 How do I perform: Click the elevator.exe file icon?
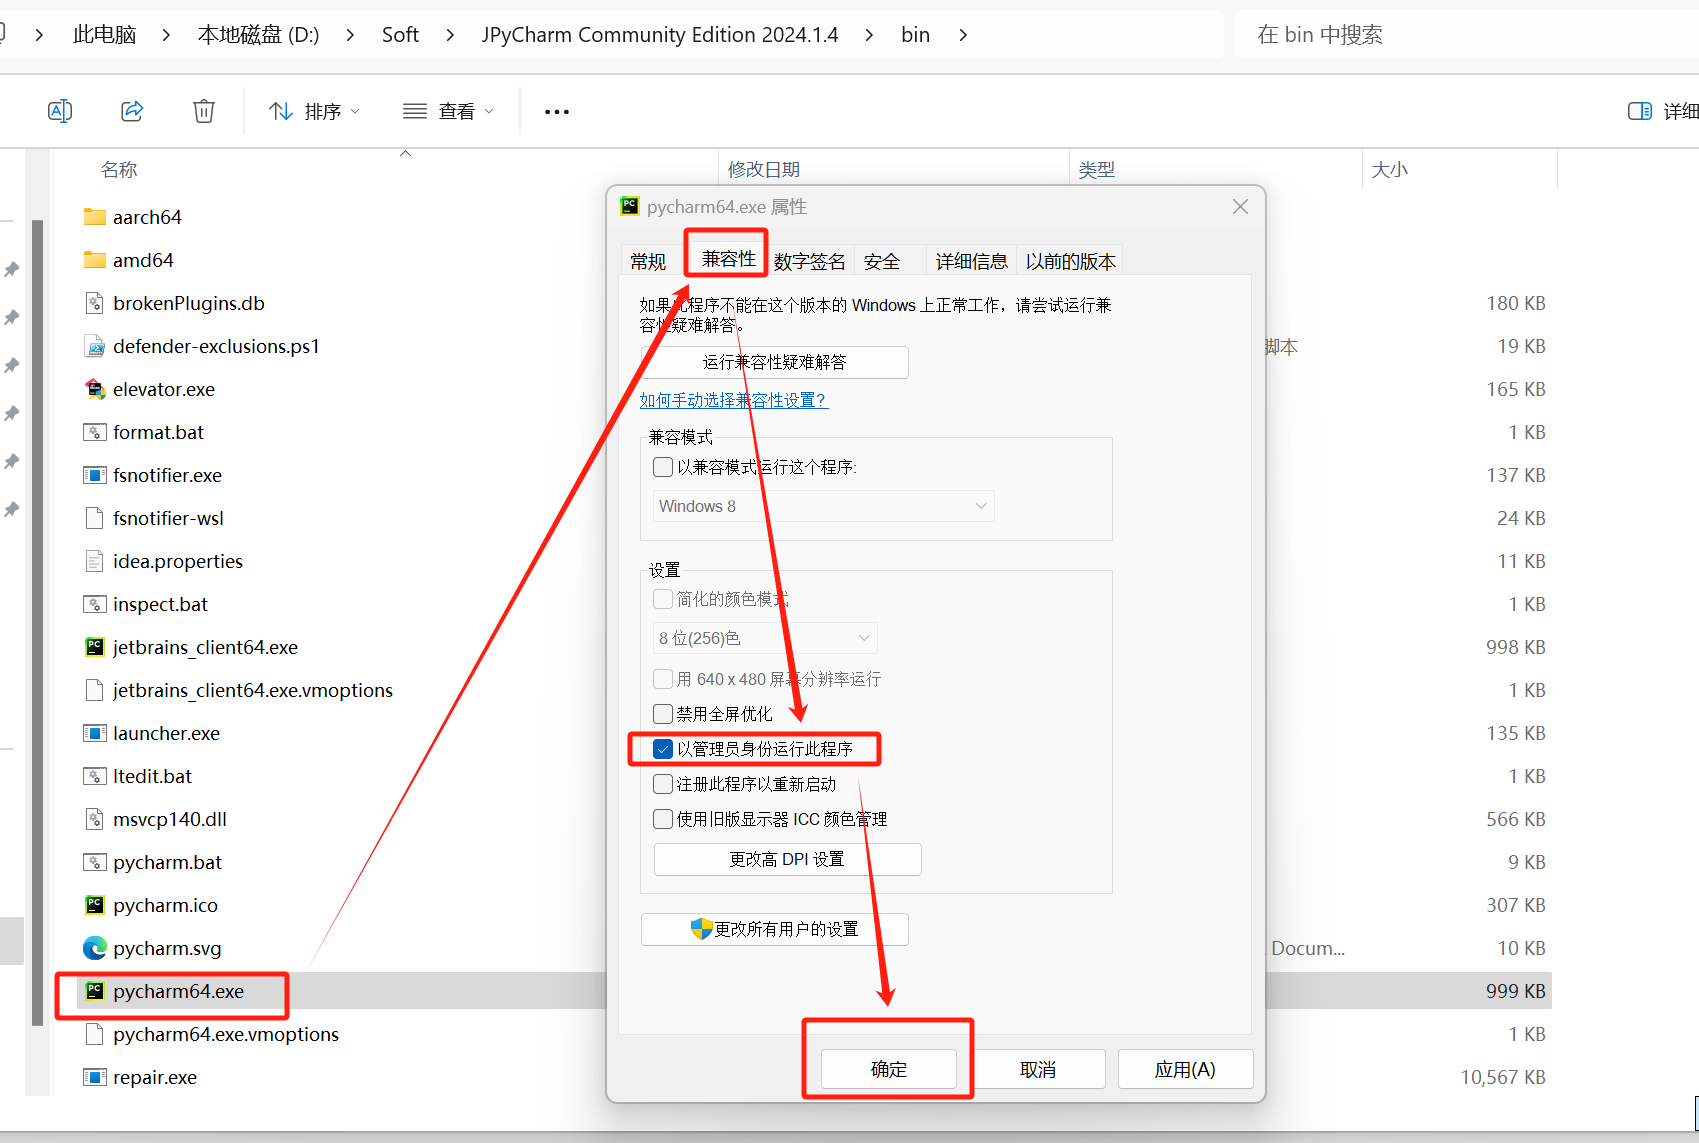pyautogui.click(x=95, y=389)
